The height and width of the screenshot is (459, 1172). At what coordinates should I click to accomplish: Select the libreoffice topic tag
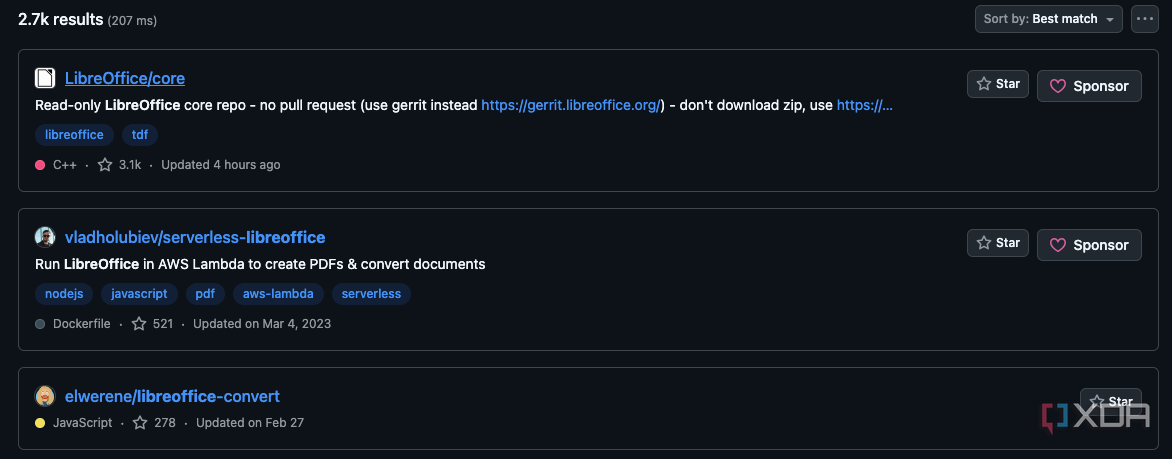pyautogui.click(x=74, y=135)
